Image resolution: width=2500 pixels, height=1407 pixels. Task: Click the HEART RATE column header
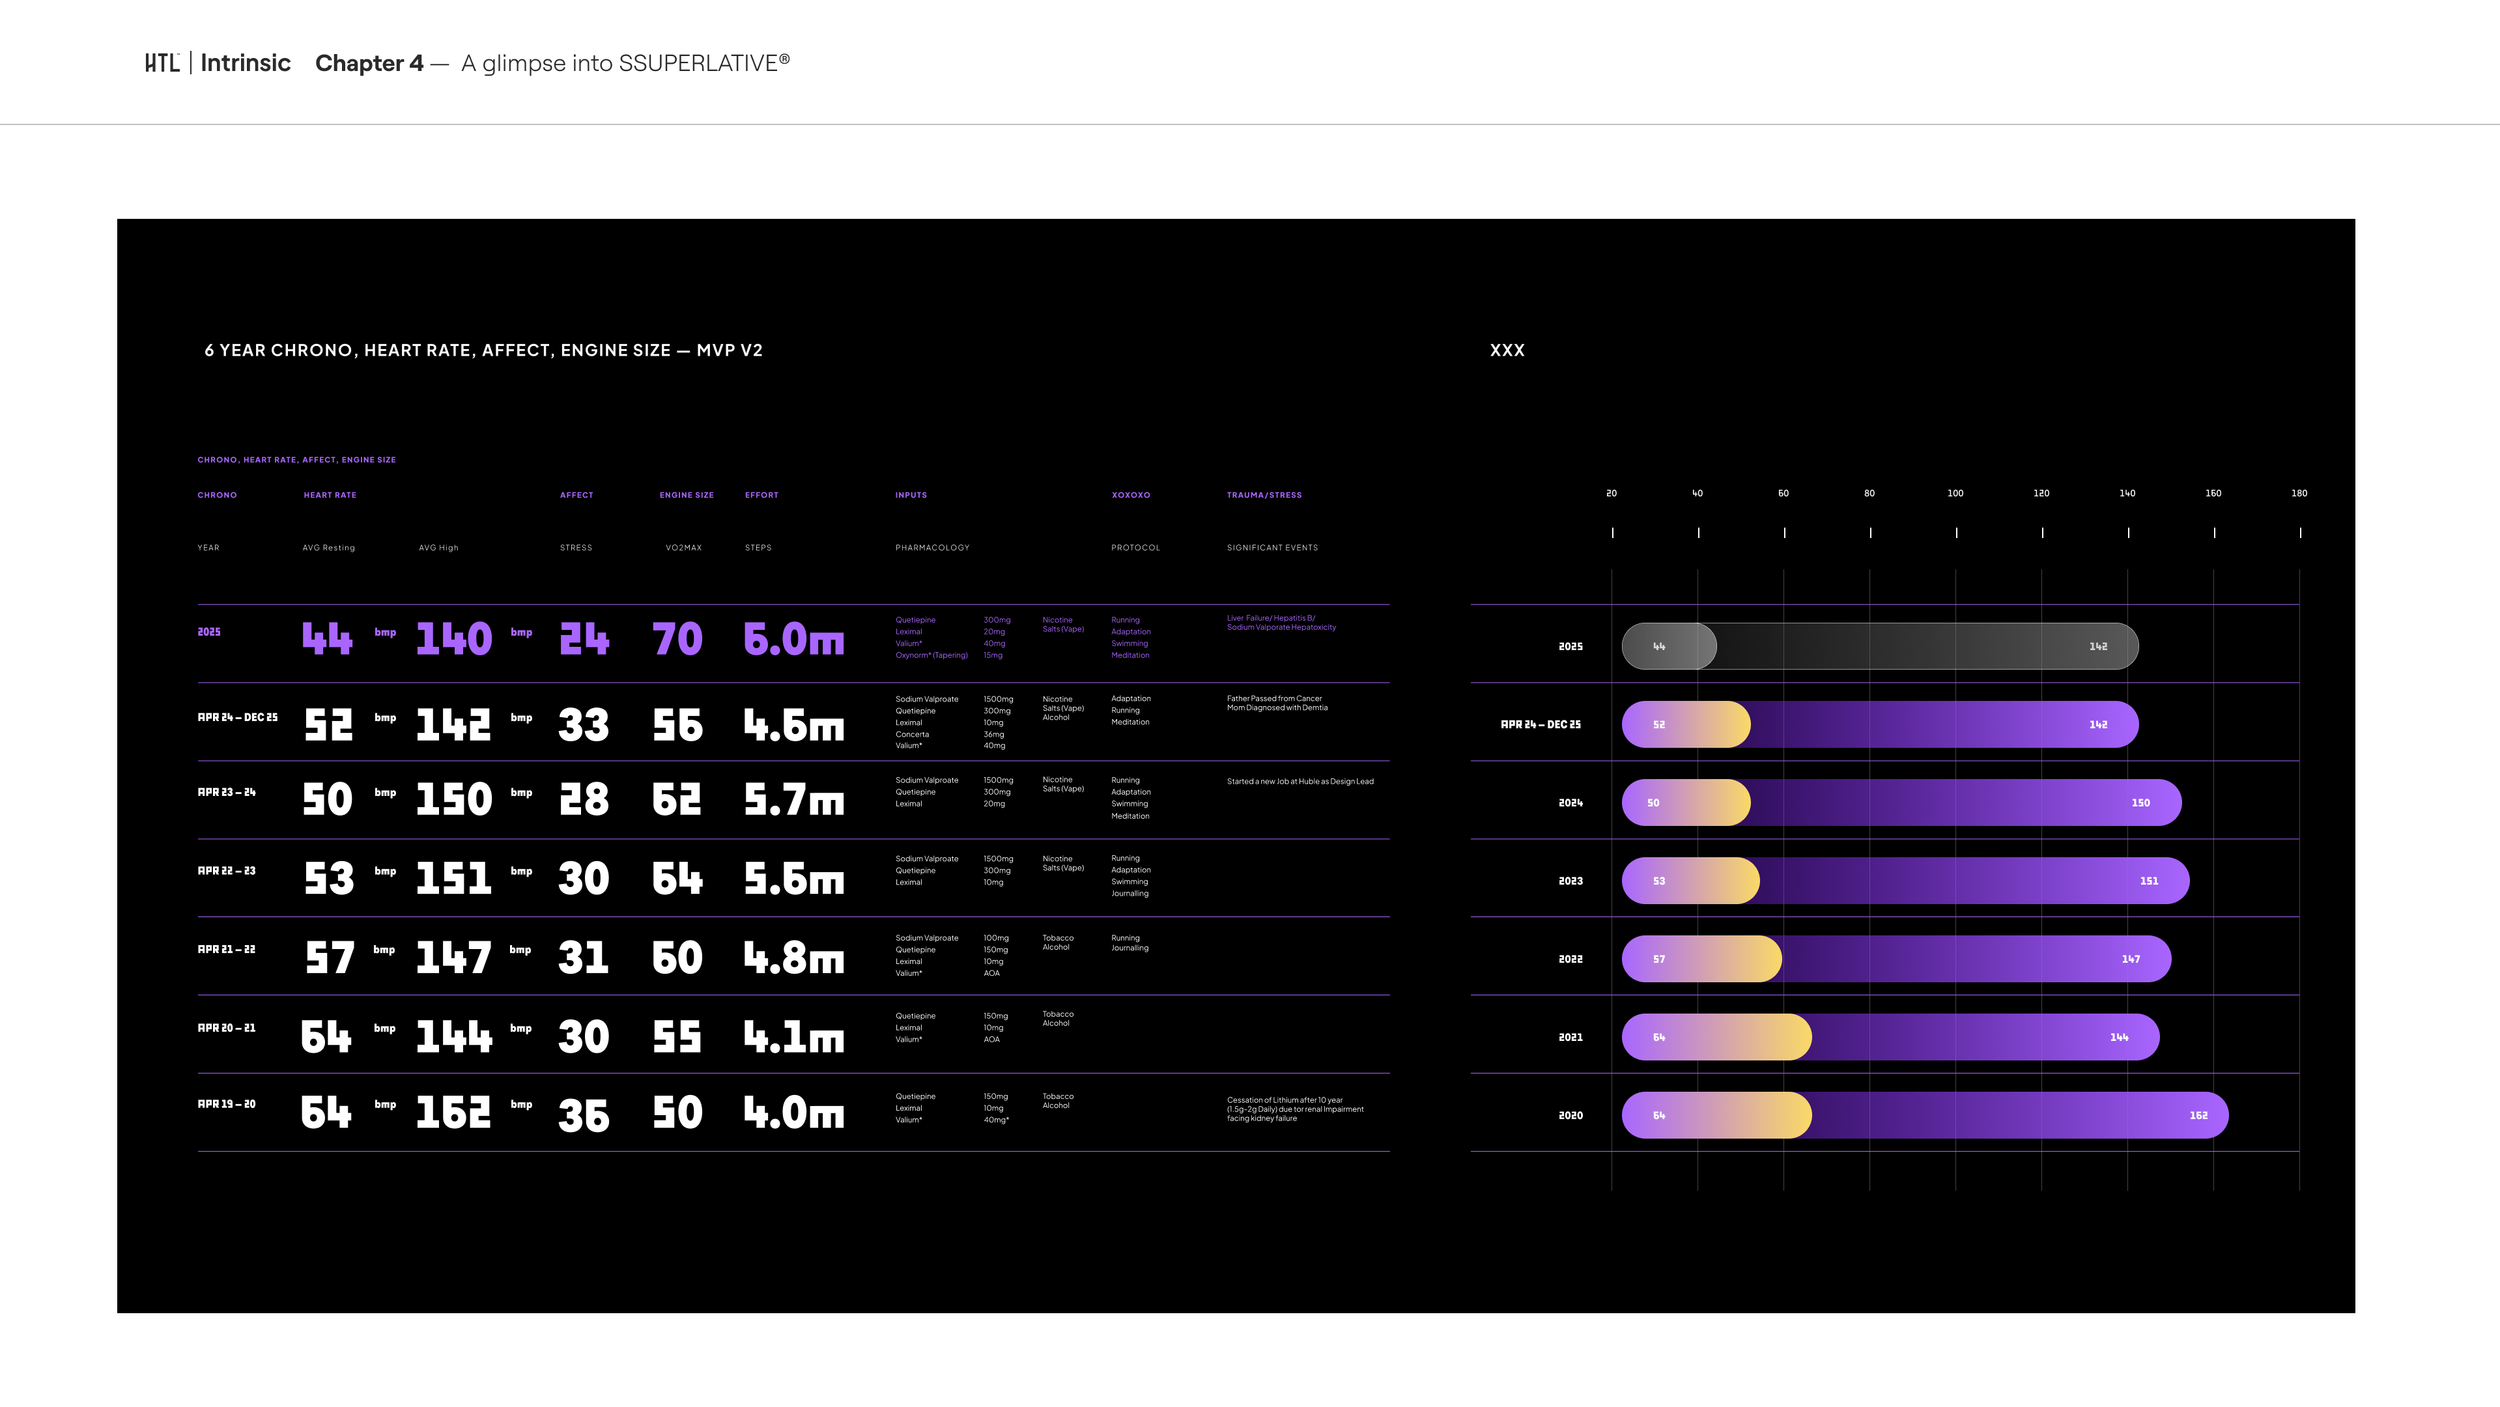[x=330, y=495]
